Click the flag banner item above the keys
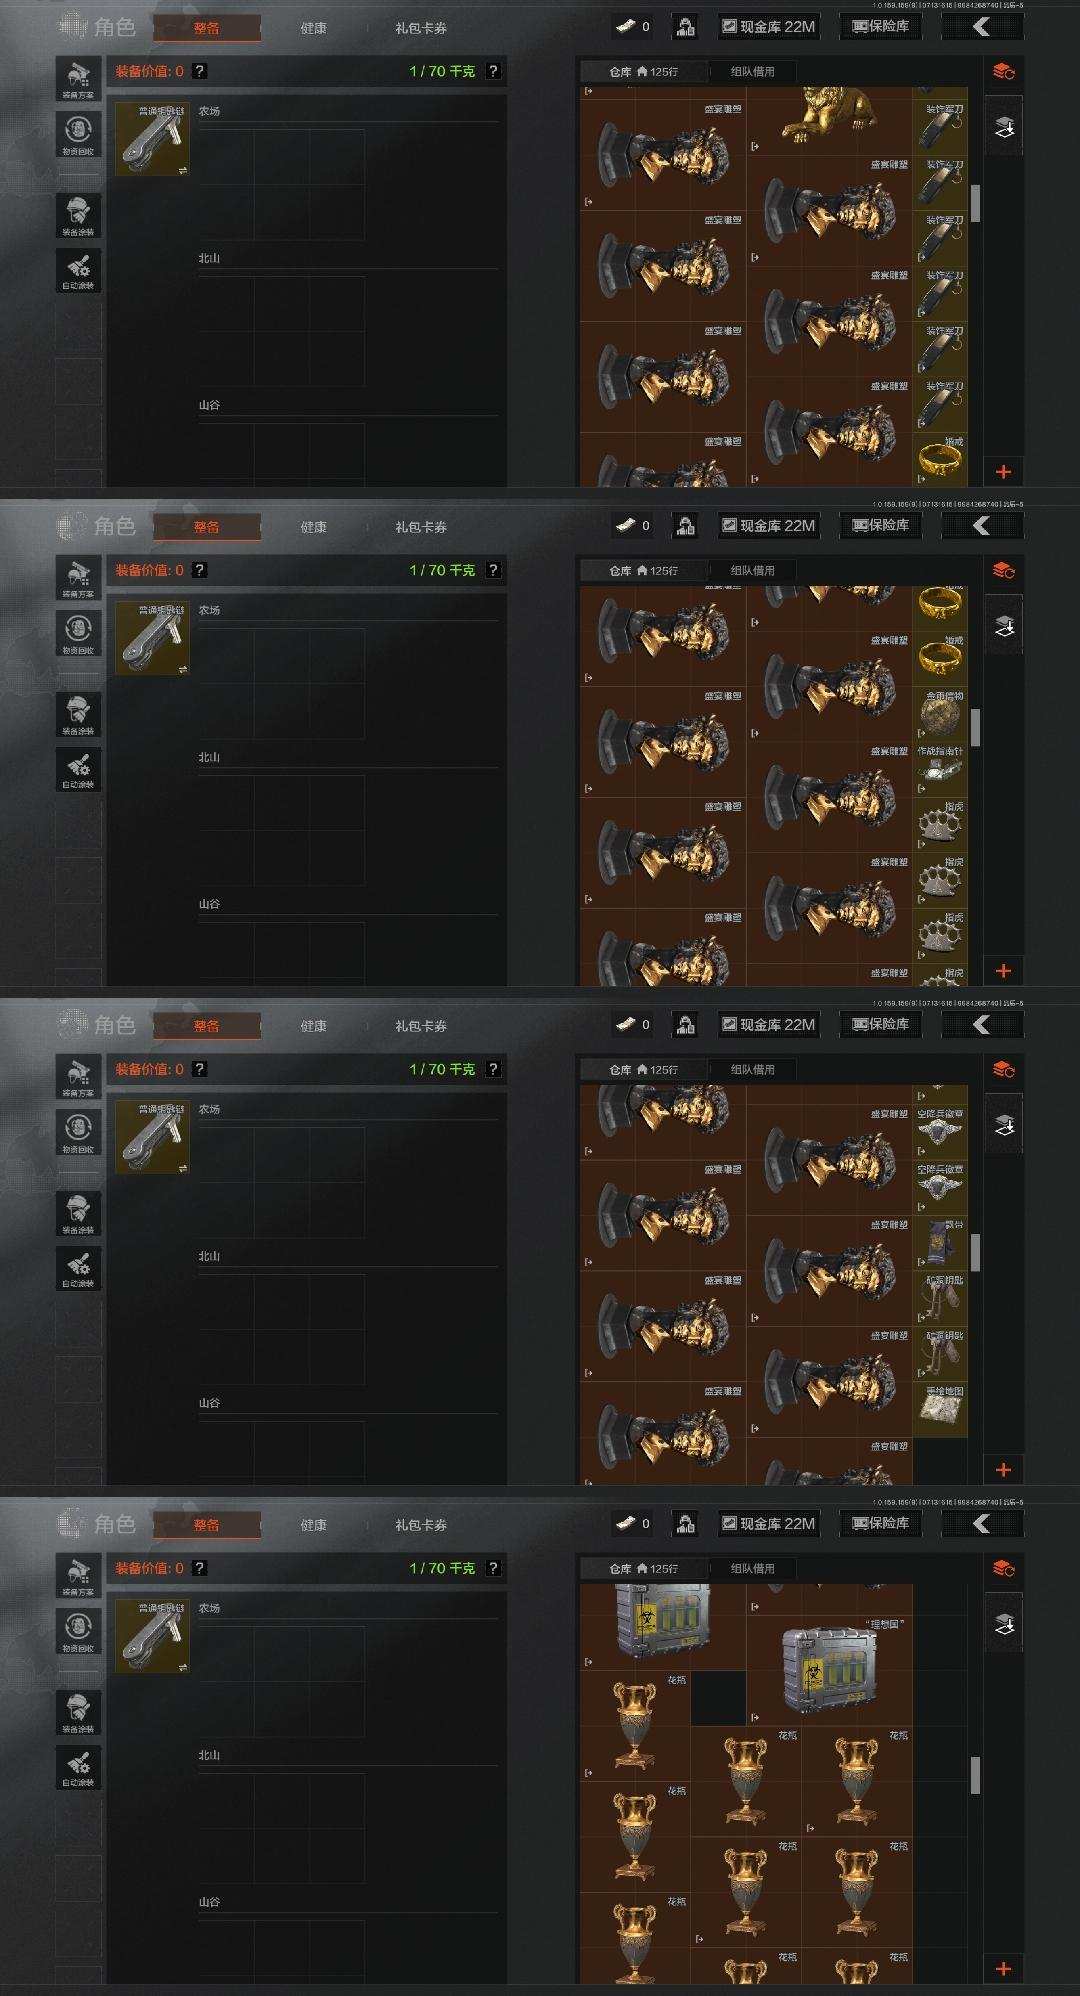 [940, 1243]
